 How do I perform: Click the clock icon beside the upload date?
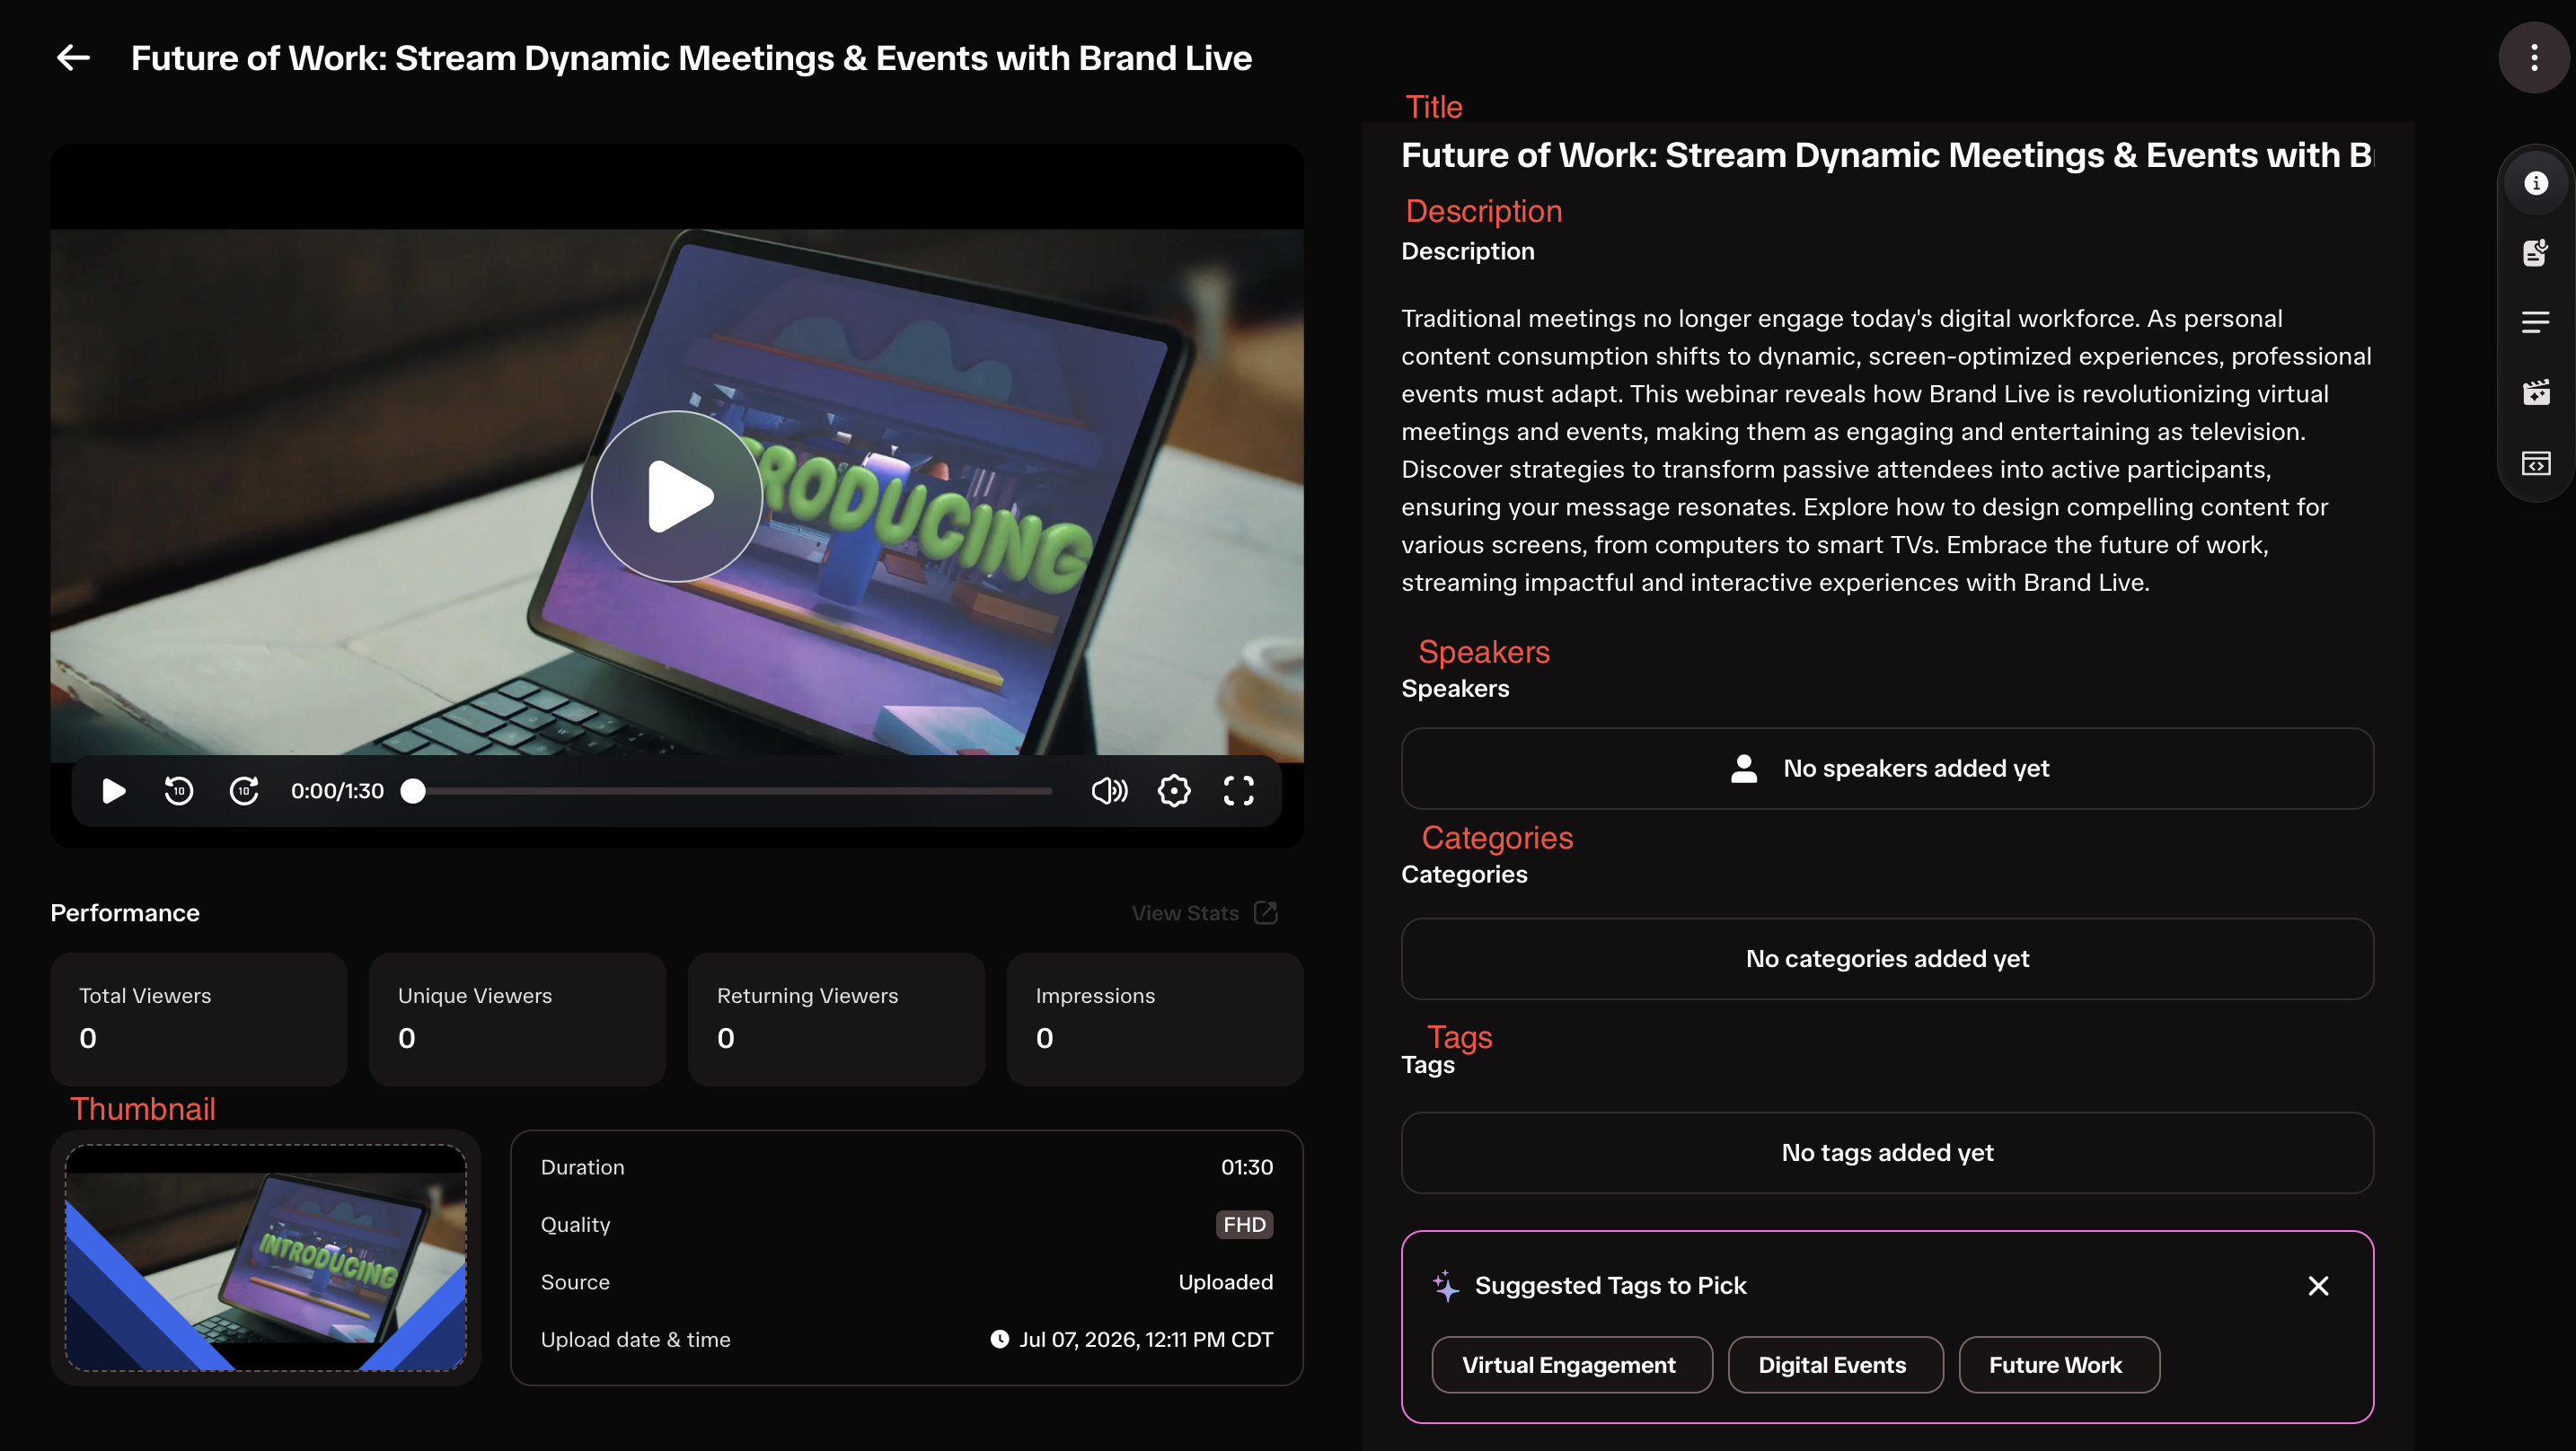tap(1000, 1339)
